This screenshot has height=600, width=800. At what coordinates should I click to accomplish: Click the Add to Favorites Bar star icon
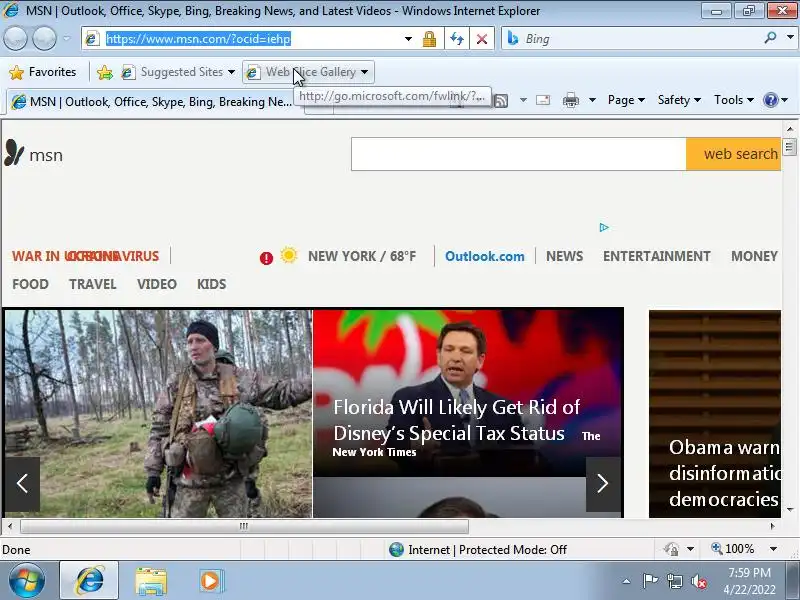pos(105,72)
